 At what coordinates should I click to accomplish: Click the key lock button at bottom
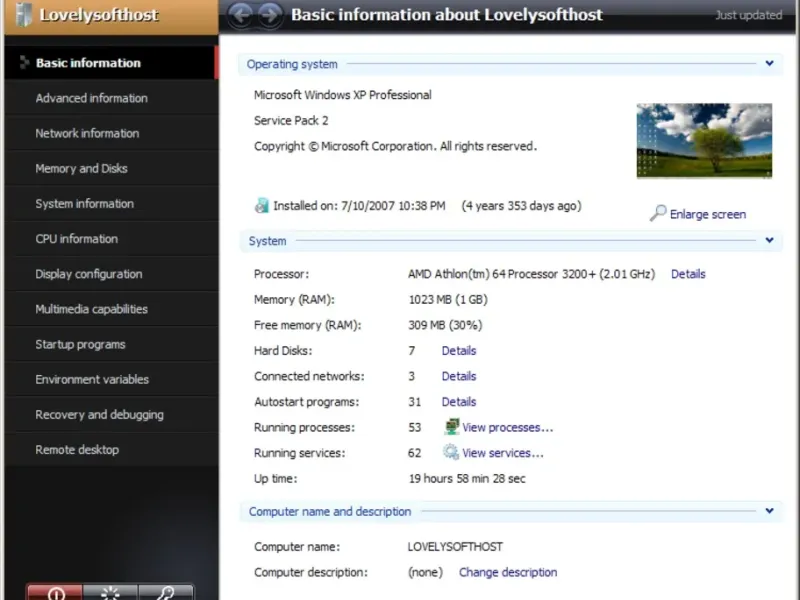(166, 592)
